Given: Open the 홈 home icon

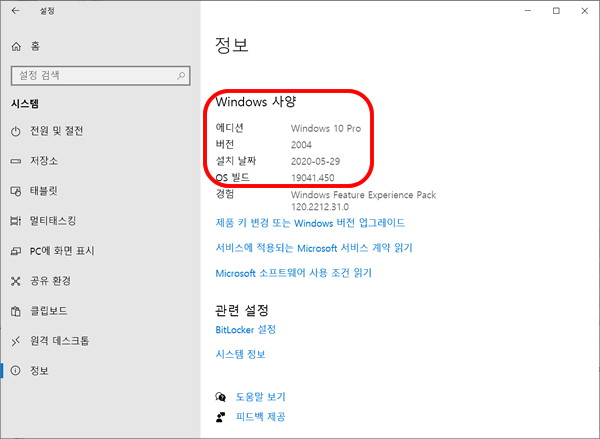Looking at the screenshot, I should pos(16,46).
